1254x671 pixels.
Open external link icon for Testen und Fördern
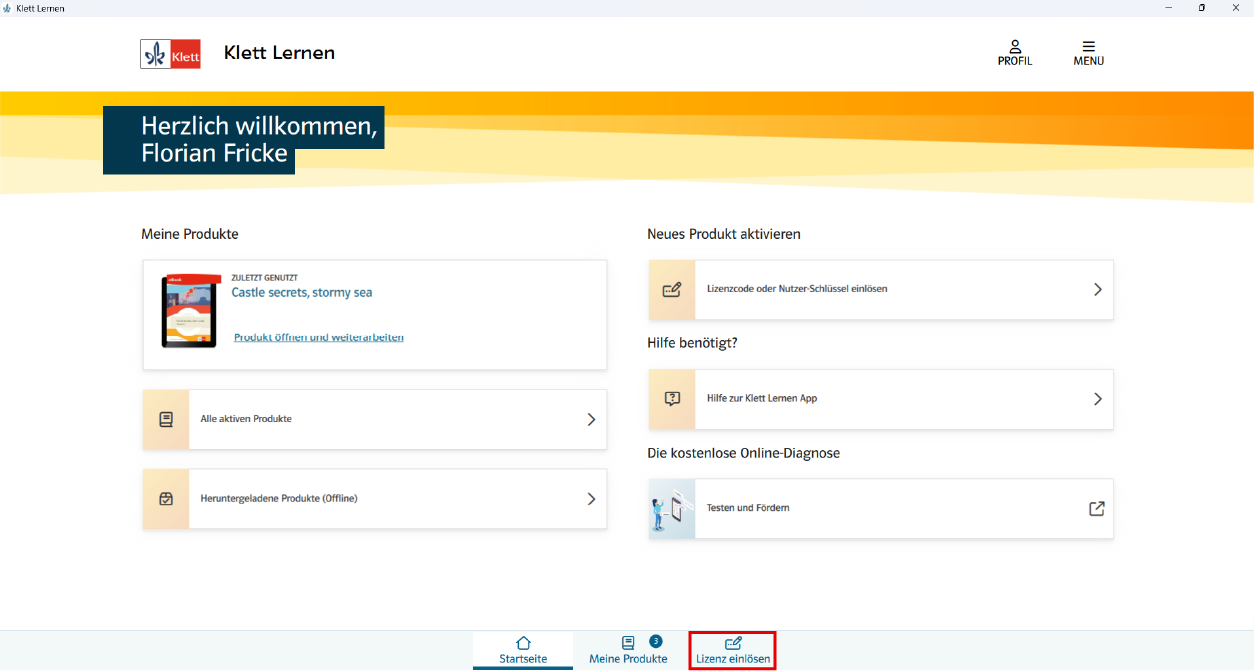click(x=1096, y=508)
